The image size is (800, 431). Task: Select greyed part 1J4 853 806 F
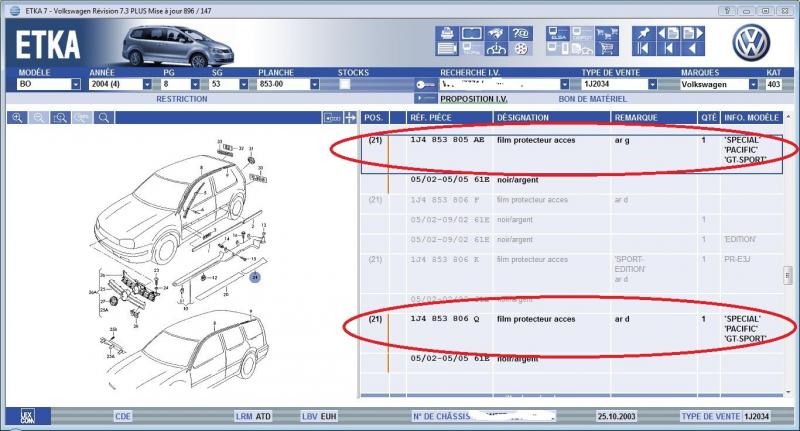coord(445,200)
